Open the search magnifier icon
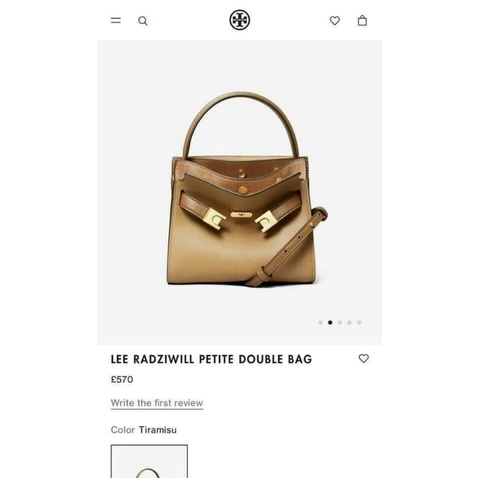This screenshot has height=478, width=478. (x=143, y=21)
